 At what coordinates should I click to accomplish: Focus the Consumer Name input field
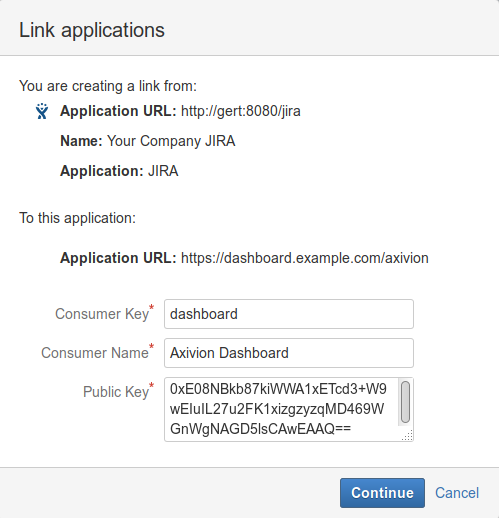pyautogui.click(x=289, y=353)
